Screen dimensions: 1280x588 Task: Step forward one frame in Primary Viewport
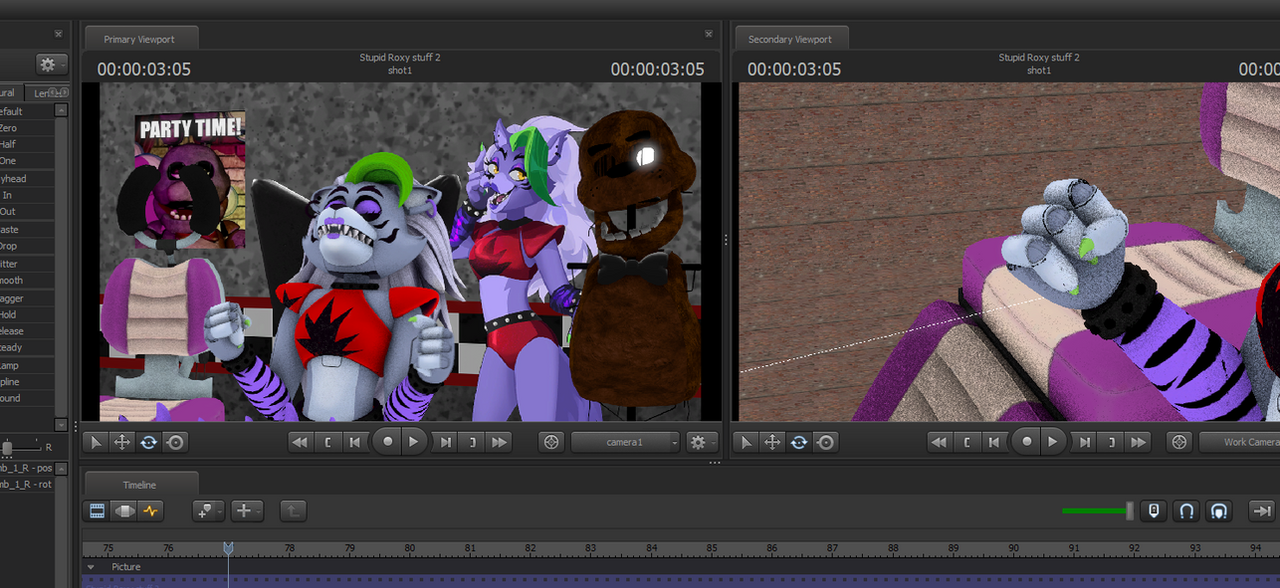point(446,441)
